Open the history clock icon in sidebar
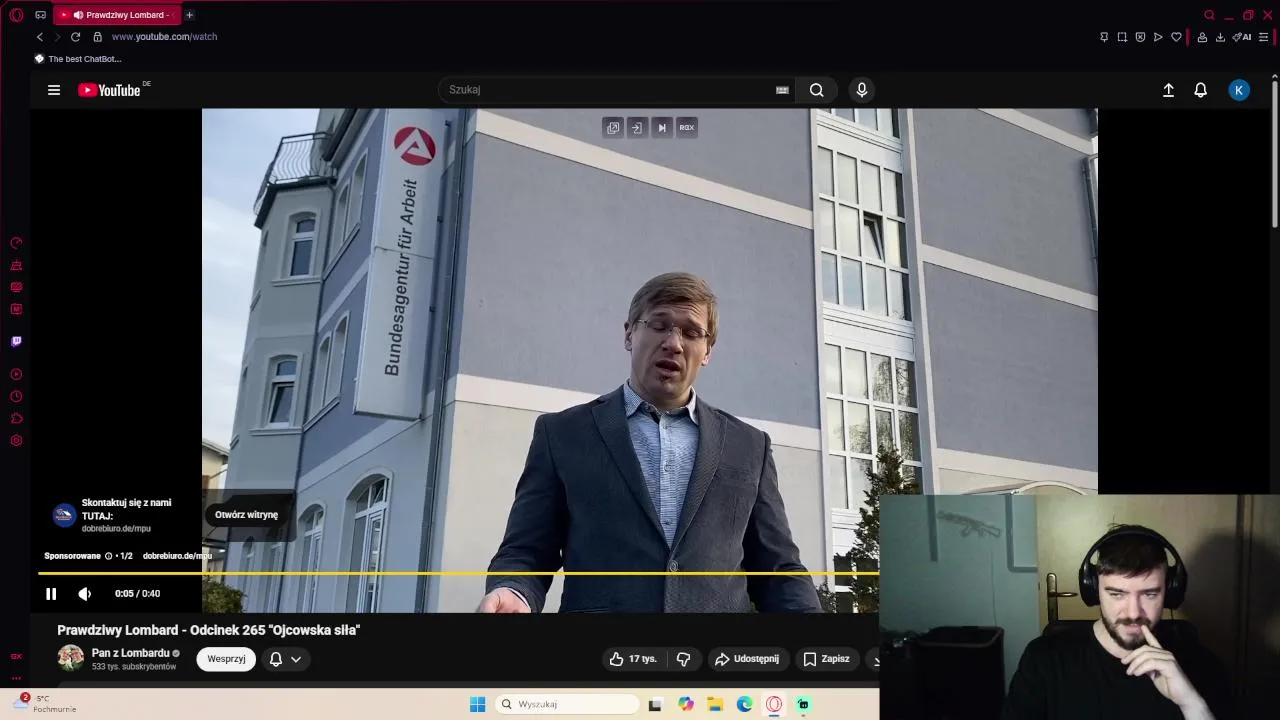The image size is (1280, 720). point(16,396)
